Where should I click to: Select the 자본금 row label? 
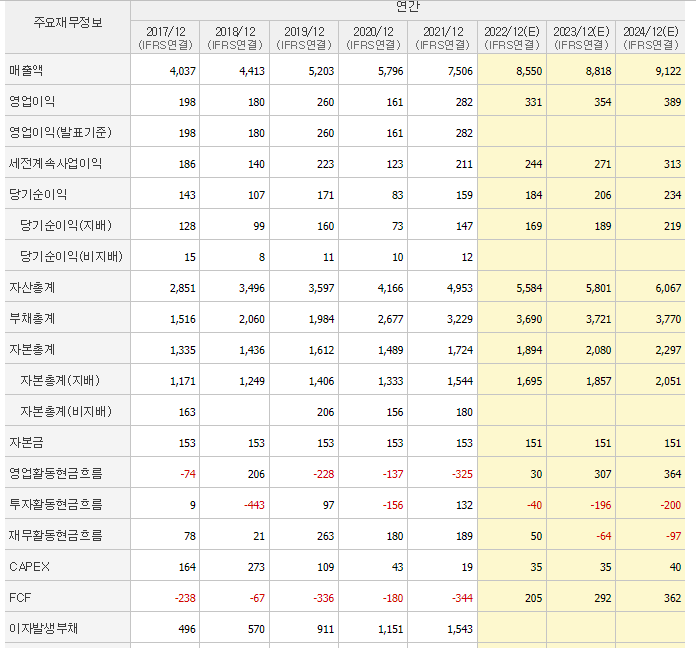(x=26, y=443)
